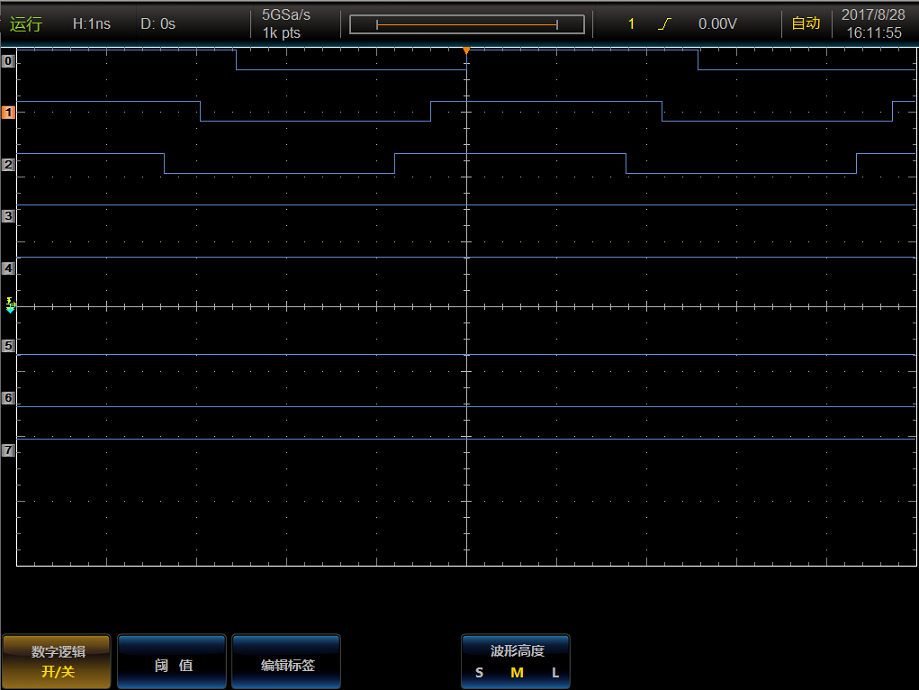
Task: Open the threshold (阈值) menu button
Action: (x=172, y=661)
